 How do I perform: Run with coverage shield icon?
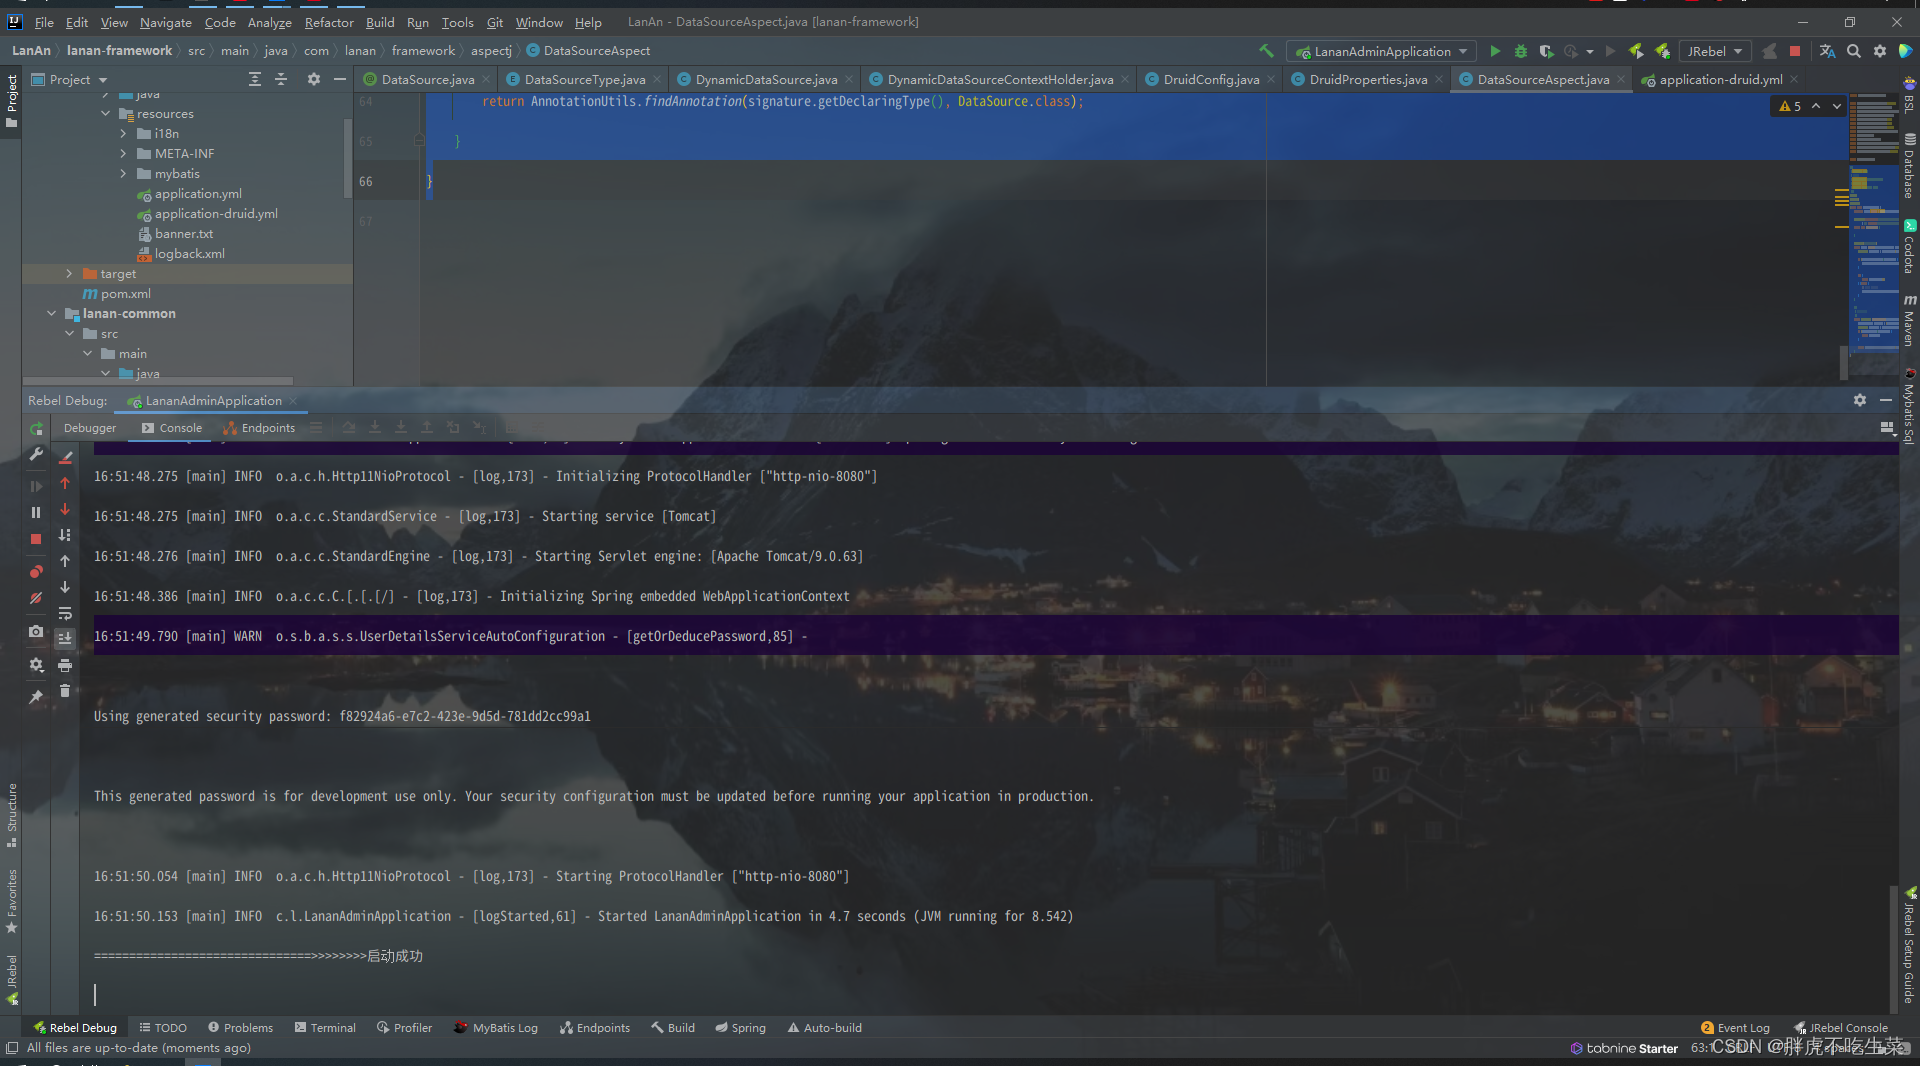[x=1546, y=51]
